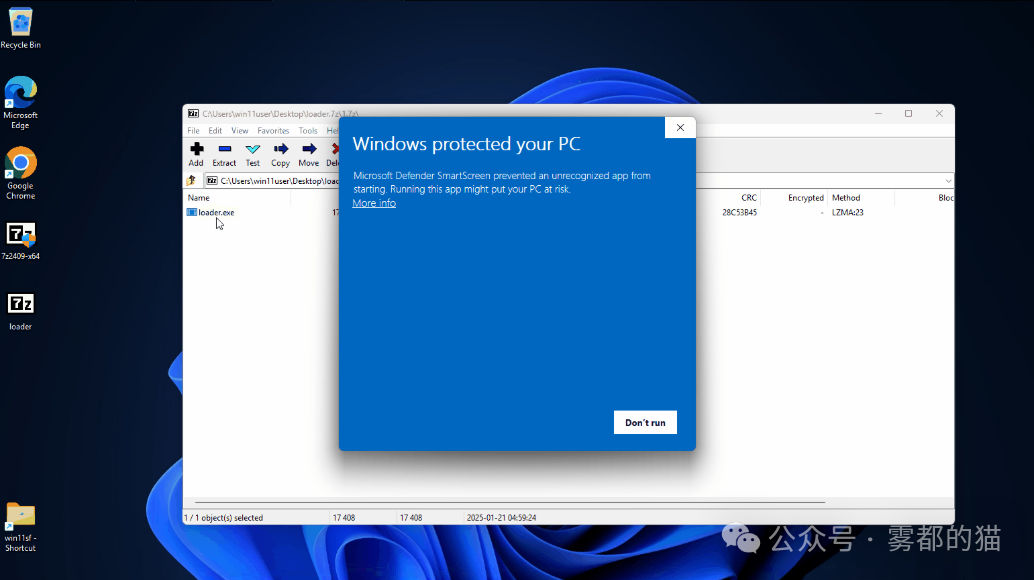
Task: Click the Extract toolbar icon
Action: click(x=224, y=154)
